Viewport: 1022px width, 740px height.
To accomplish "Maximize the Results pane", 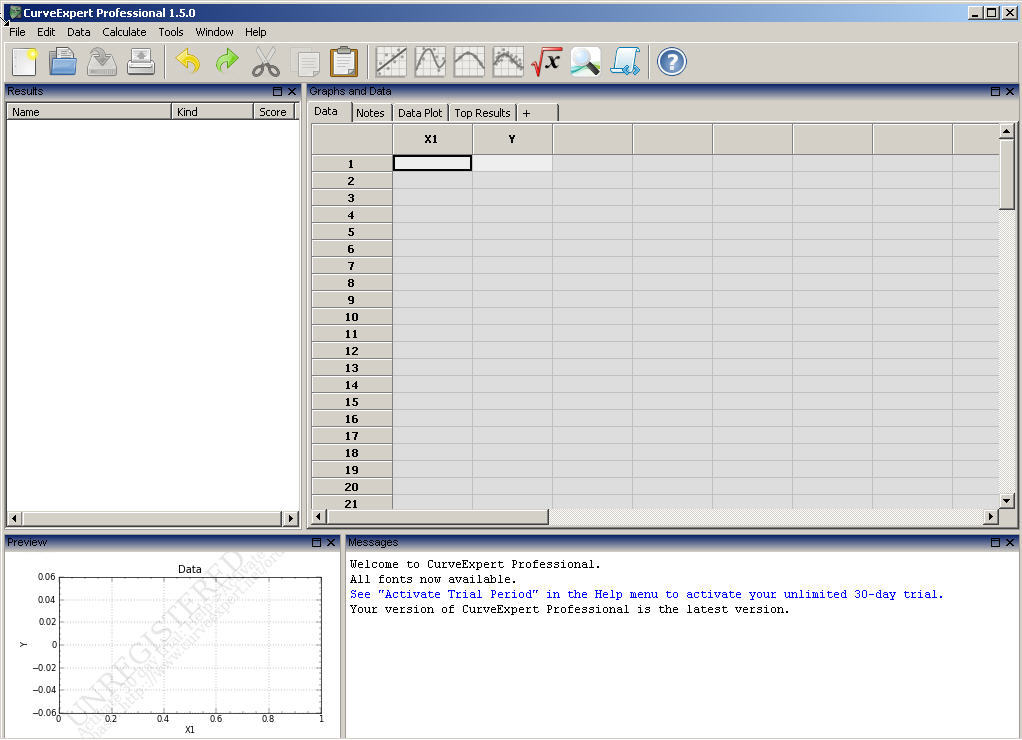I will [278, 91].
